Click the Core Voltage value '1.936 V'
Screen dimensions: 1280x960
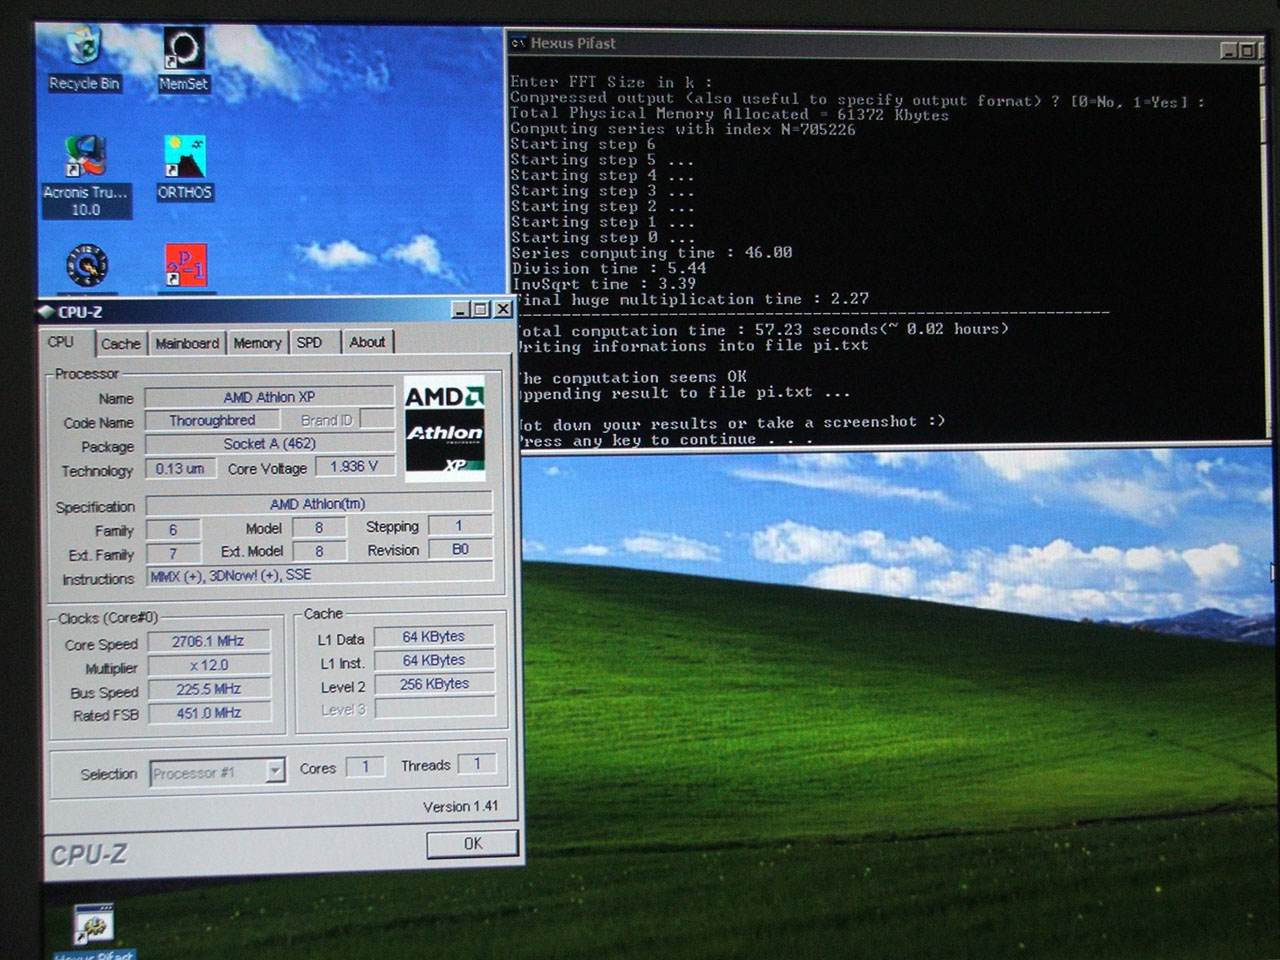354,466
